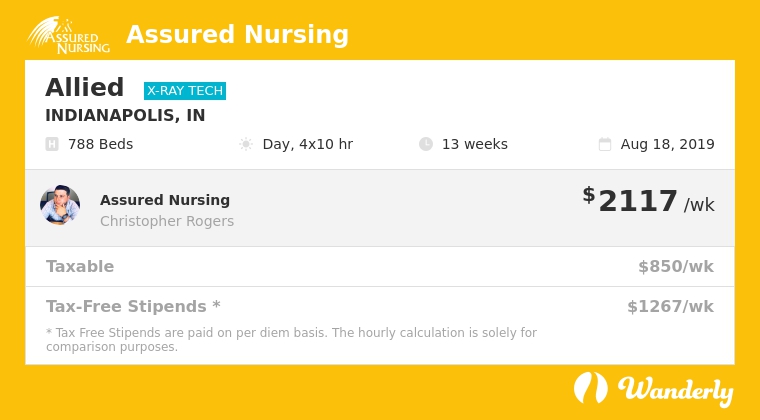The height and width of the screenshot is (420, 760).
Task: Click the Assured Nursing header title
Action: [x=237, y=34]
